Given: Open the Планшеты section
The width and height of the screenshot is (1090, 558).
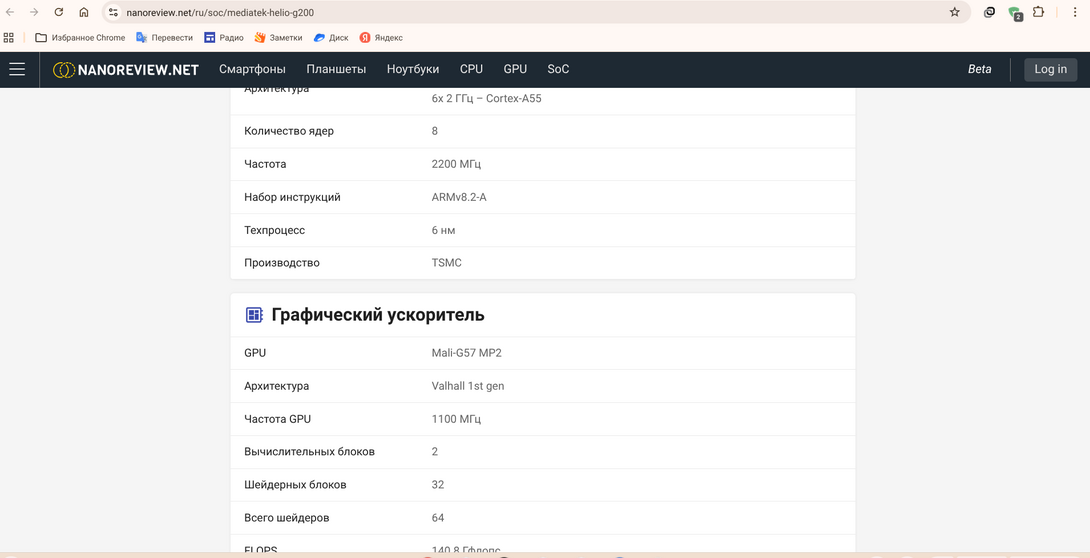Looking at the screenshot, I should tap(336, 69).
